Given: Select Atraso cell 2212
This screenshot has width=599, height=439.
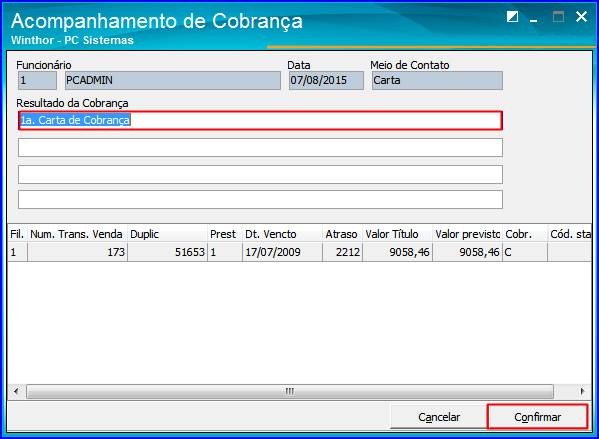Looking at the screenshot, I should click(x=342, y=252).
